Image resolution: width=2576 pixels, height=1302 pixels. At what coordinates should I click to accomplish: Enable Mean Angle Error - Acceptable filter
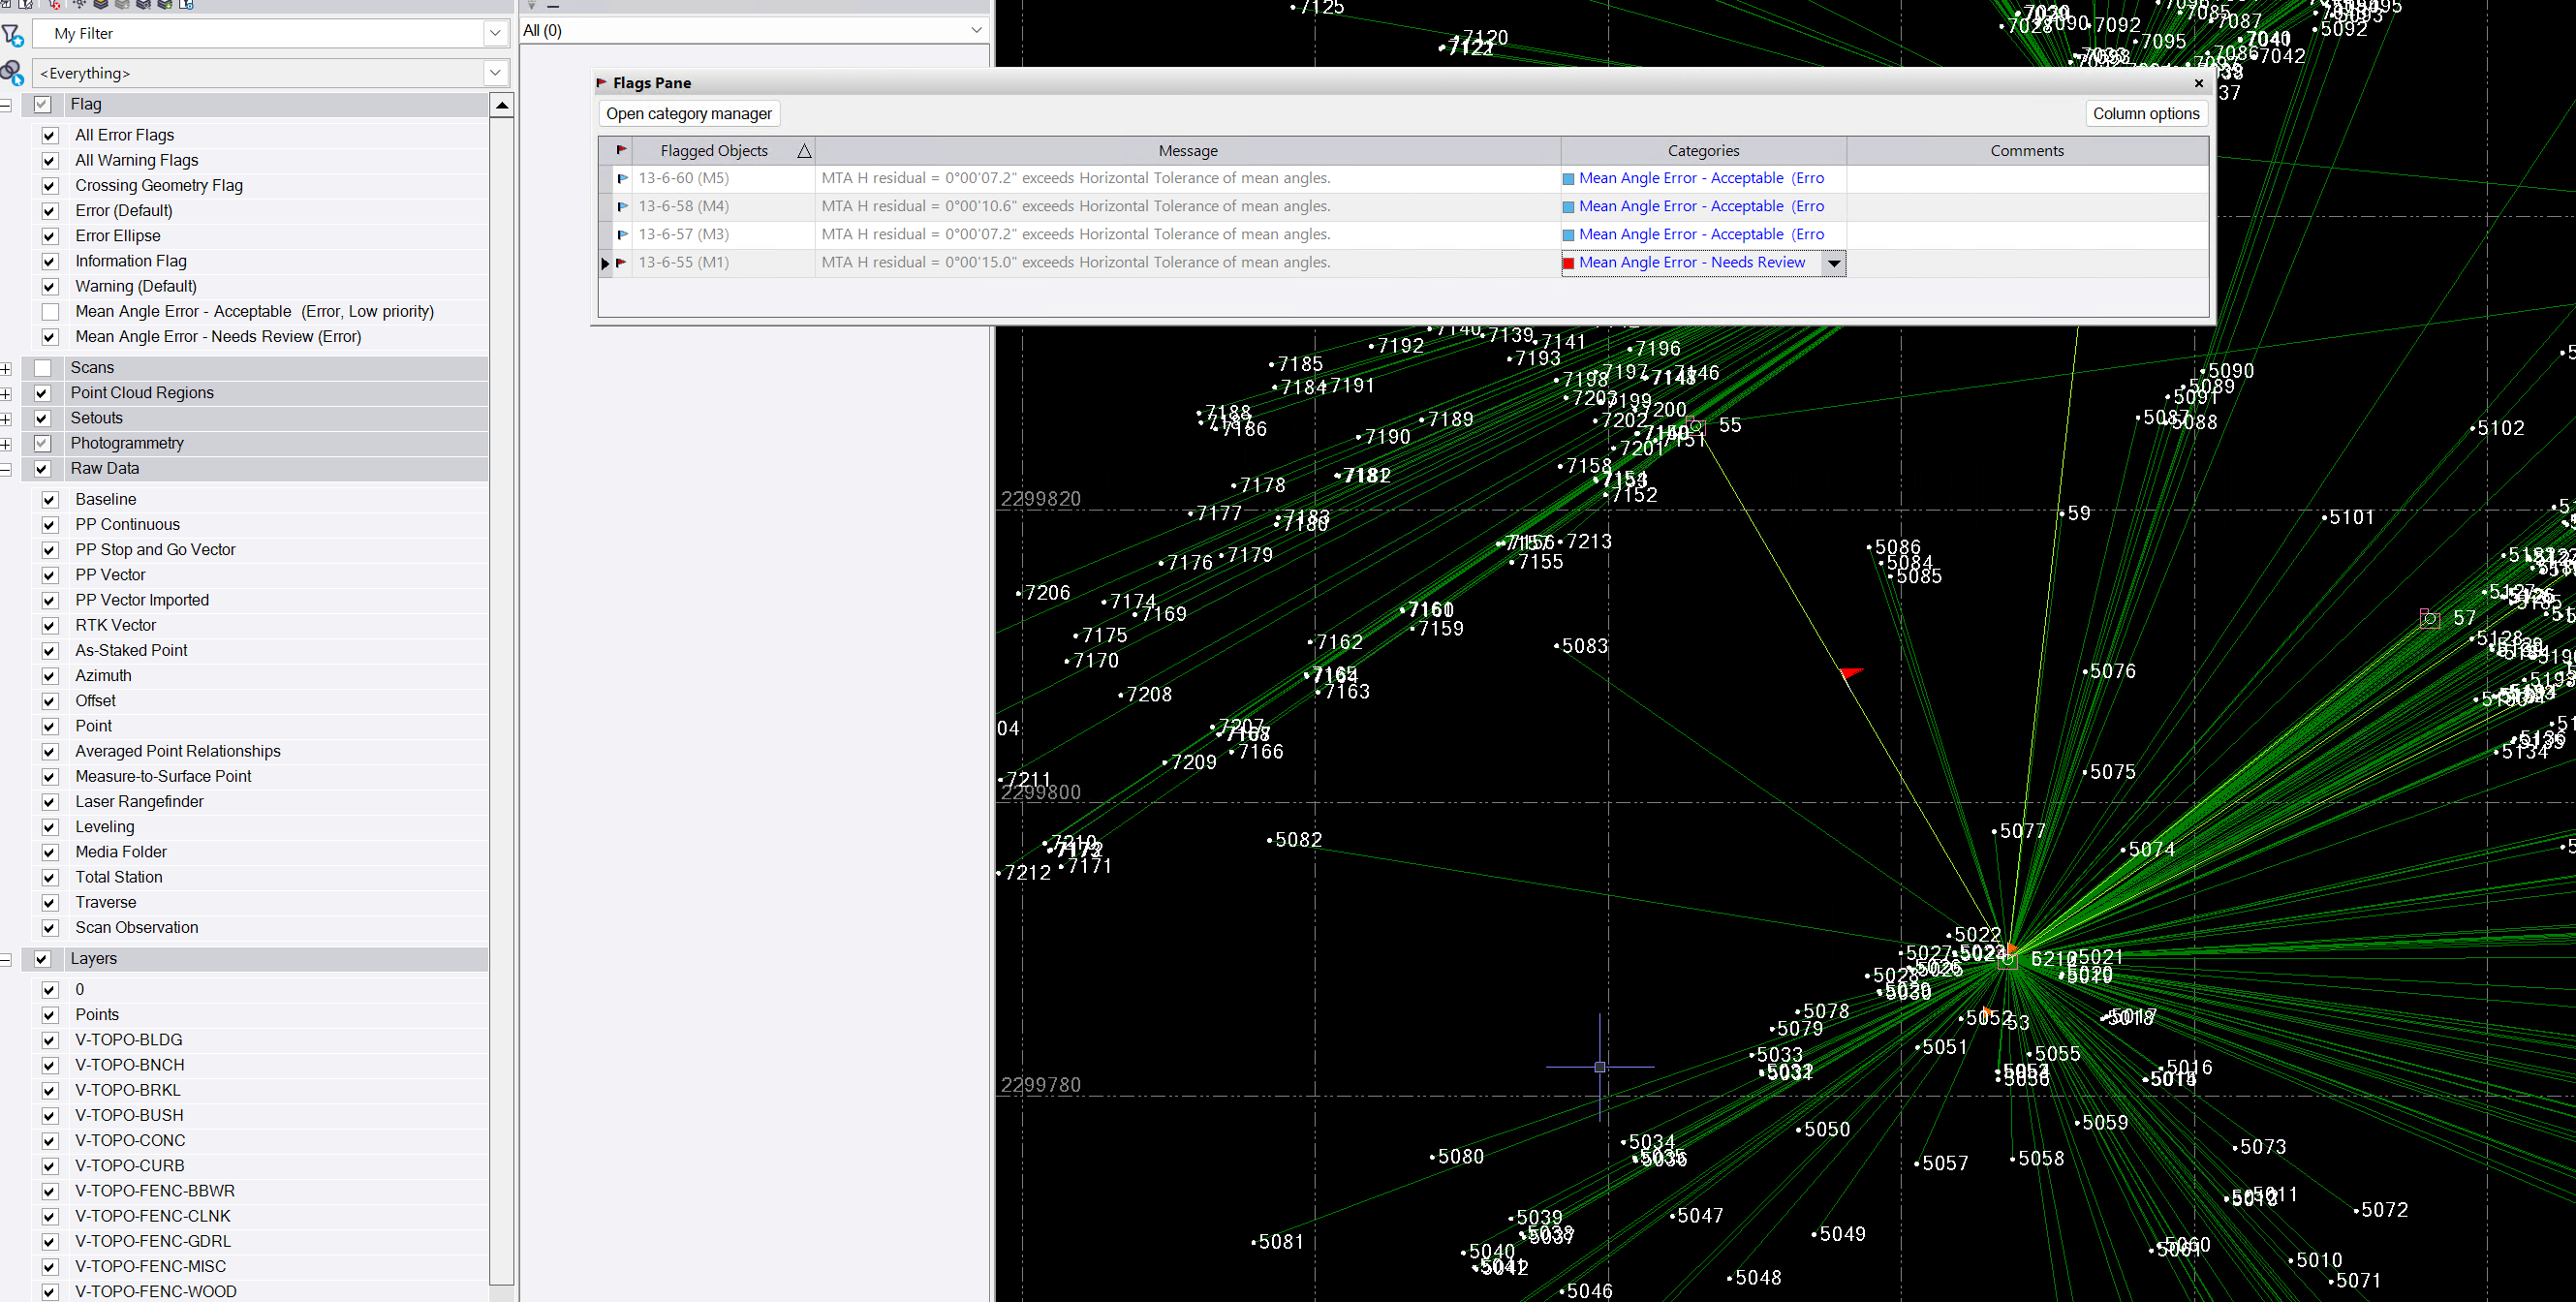(x=50, y=311)
